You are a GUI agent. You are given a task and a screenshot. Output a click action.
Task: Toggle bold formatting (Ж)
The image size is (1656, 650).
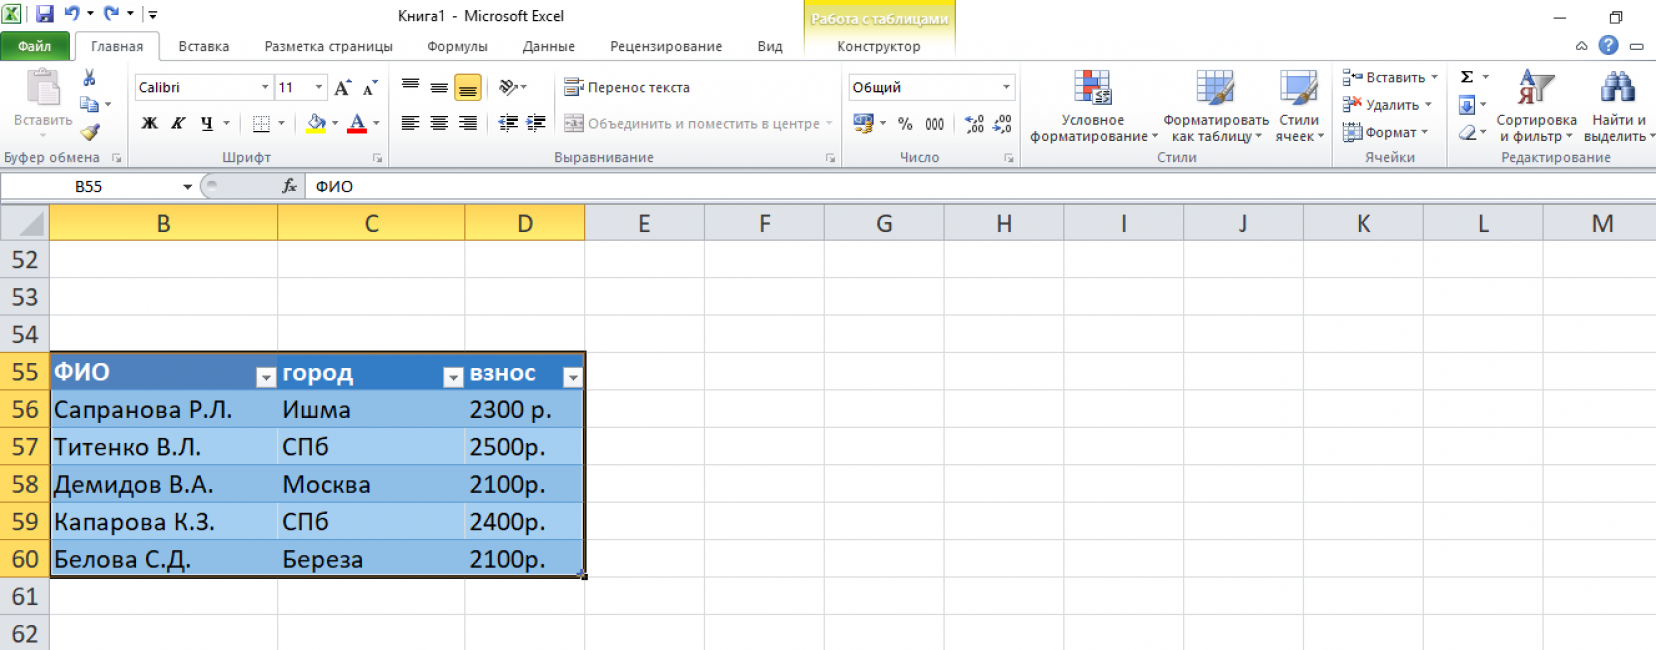149,123
